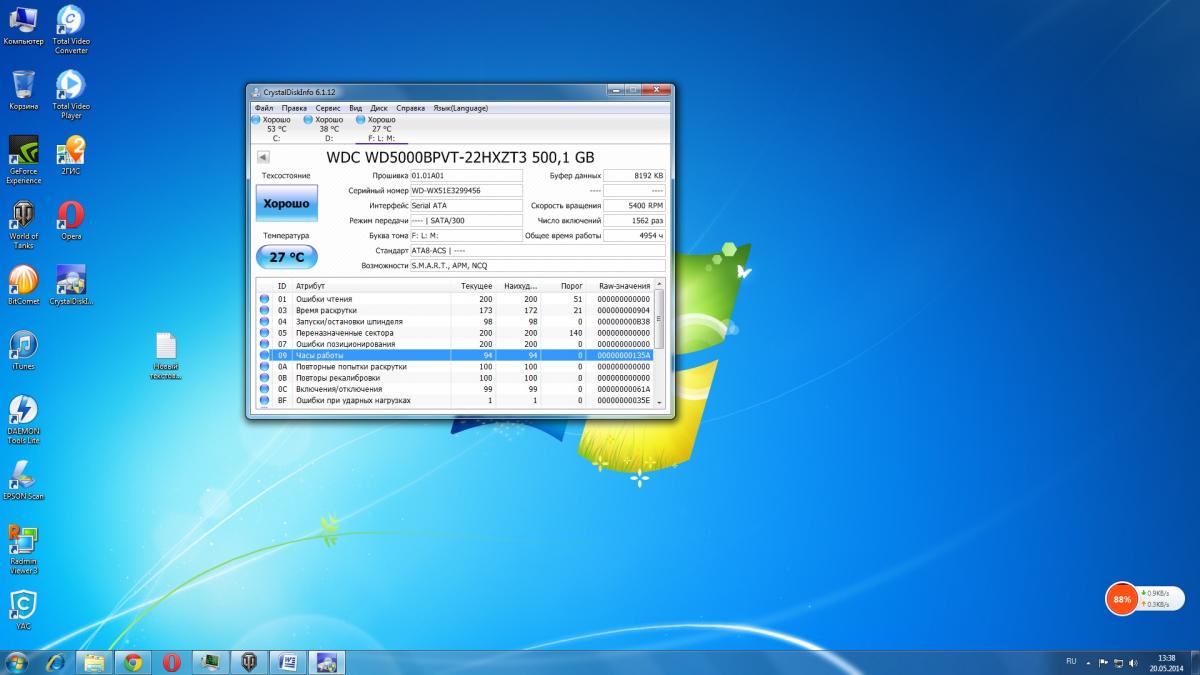Click the 27 °C temperature button
1200x675 pixels.
(x=286, y=257)
